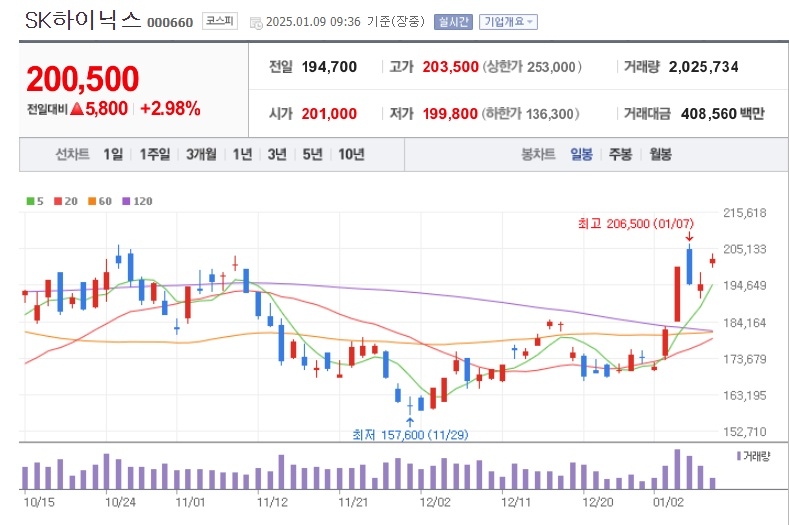Click the 01/02 date axis label
This screenshot has height=525, width=789.
[668, 502]
